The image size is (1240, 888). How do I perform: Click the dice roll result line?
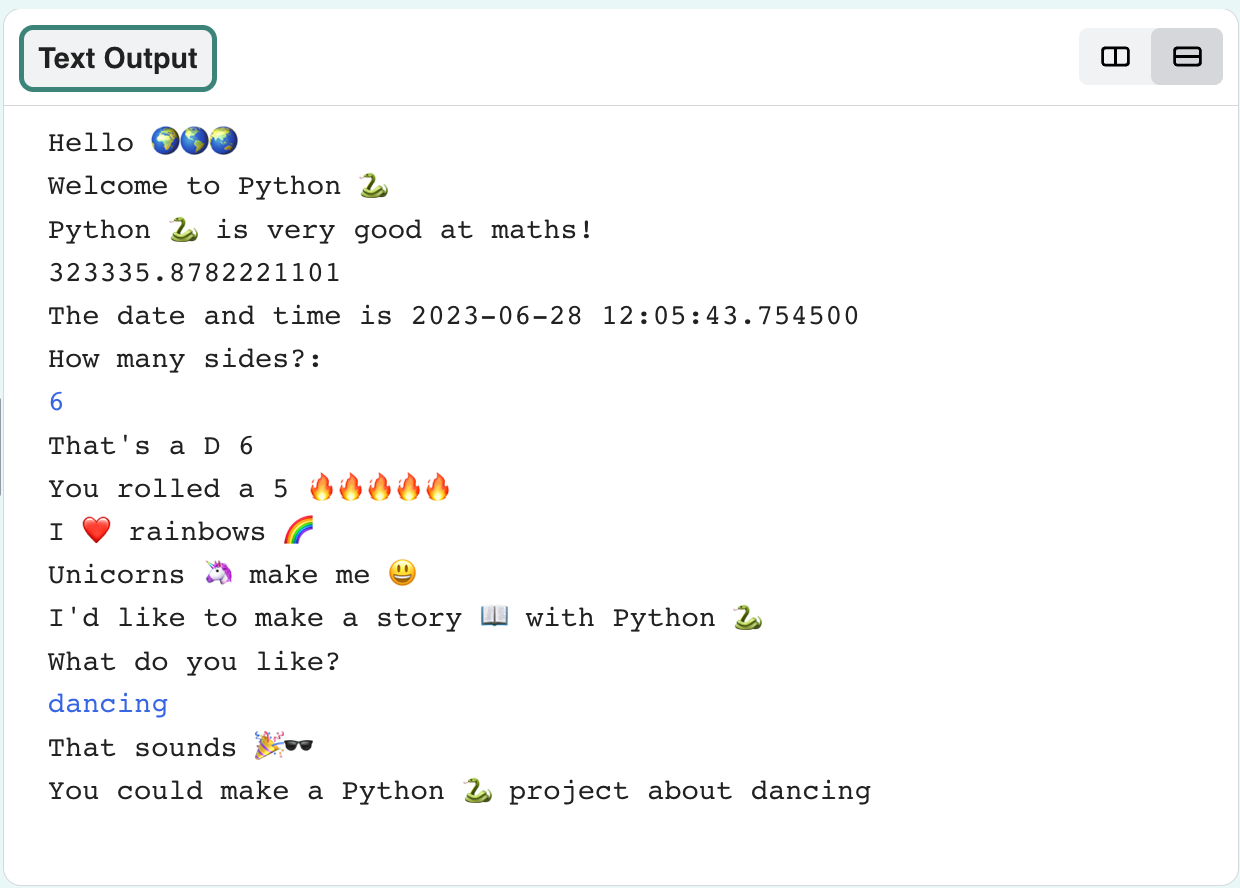(248, 487)
